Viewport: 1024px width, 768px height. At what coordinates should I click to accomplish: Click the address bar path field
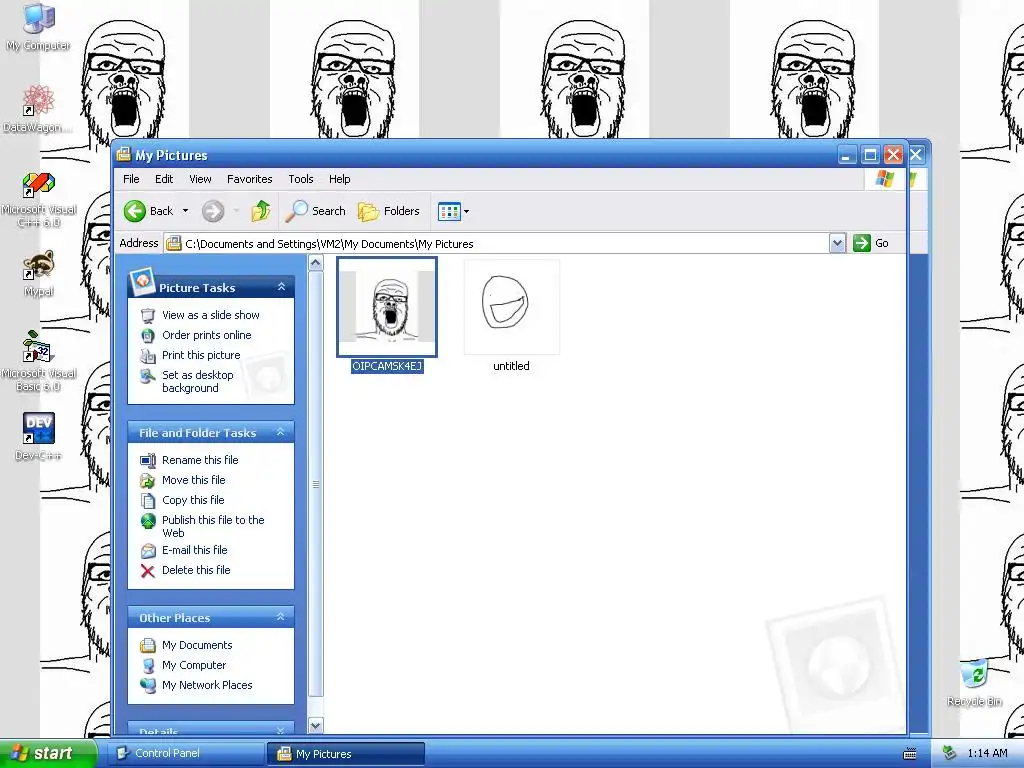click(497, 244)
